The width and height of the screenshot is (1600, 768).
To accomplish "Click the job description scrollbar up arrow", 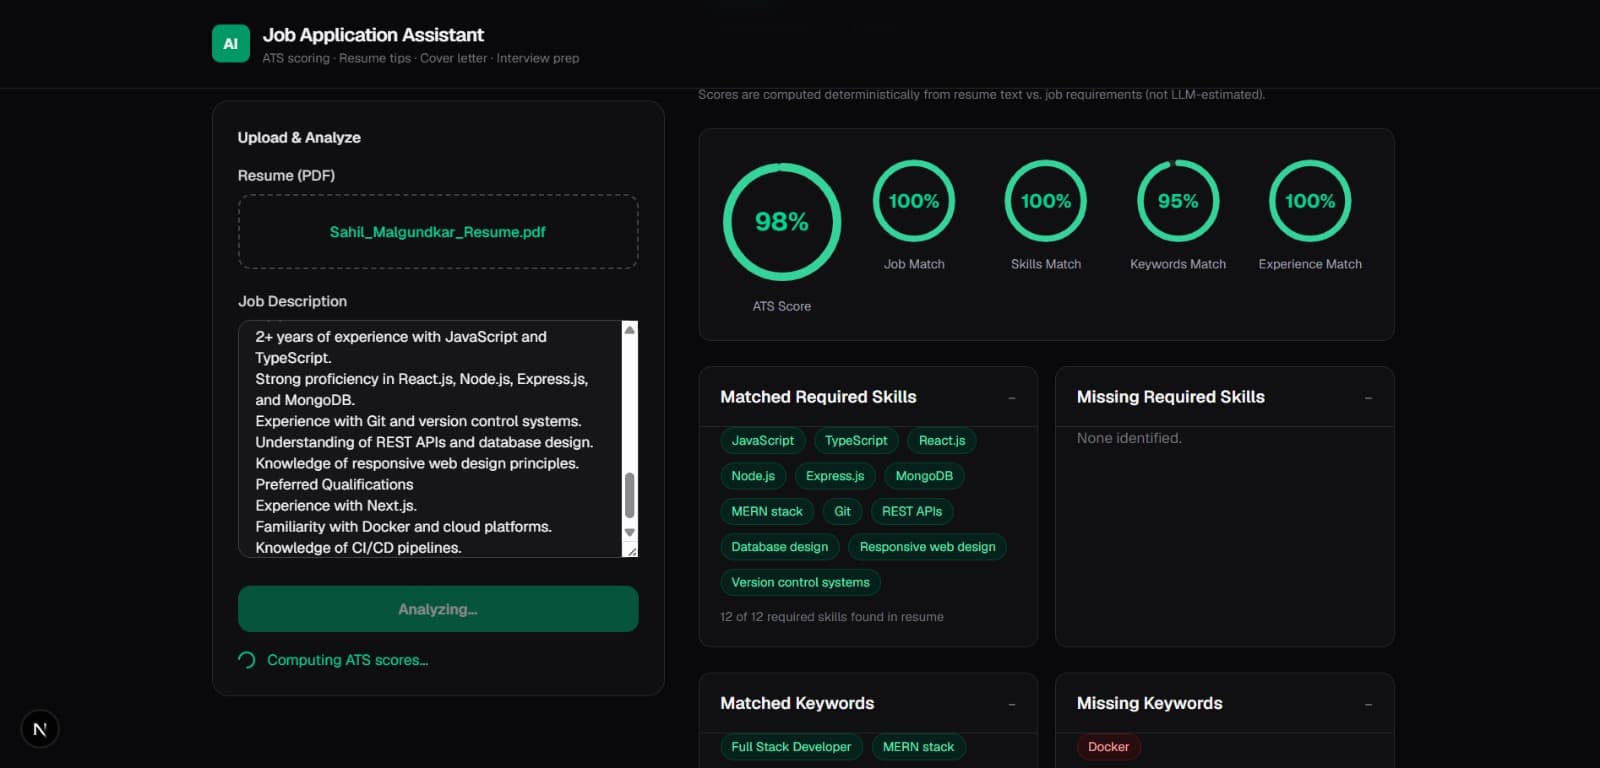I will point(629,330).
